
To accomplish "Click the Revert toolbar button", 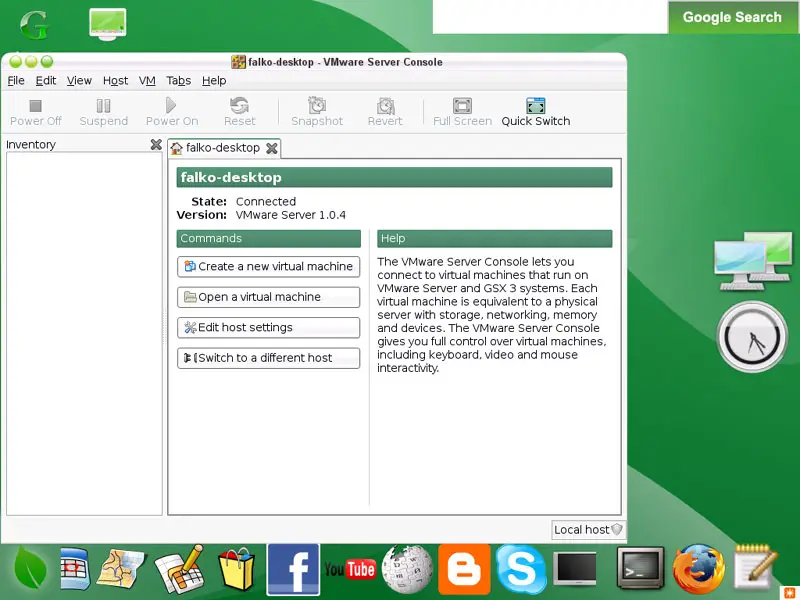I will pos(385,112).
